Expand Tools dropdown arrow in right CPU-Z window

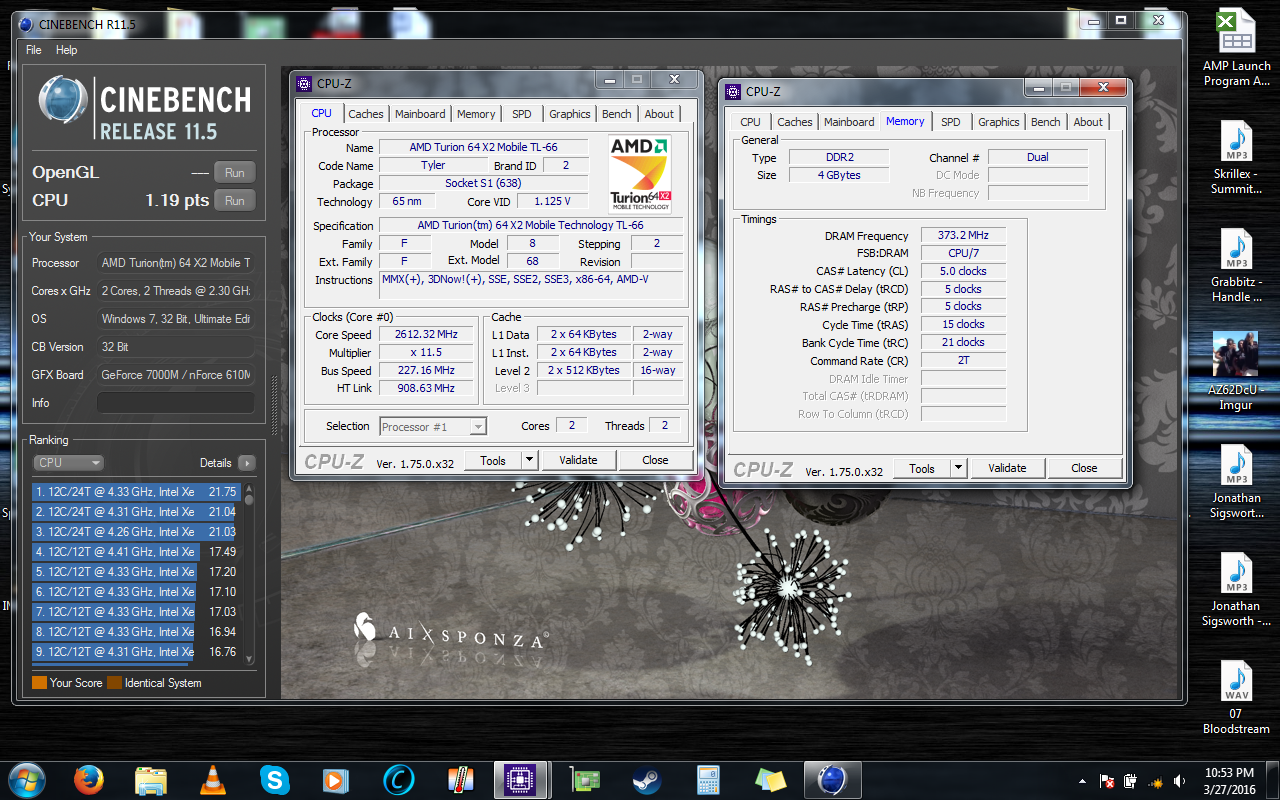[x=959, y=469]
